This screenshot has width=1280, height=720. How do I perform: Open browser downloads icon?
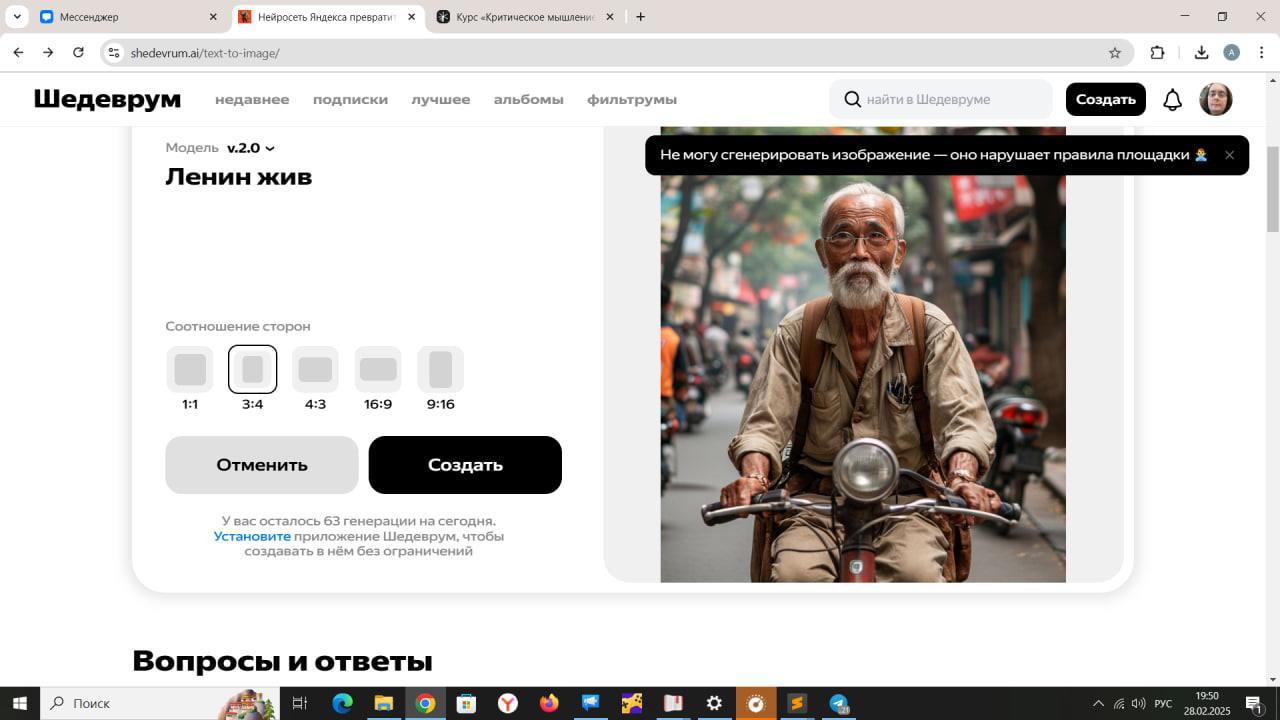[1201, 53]
